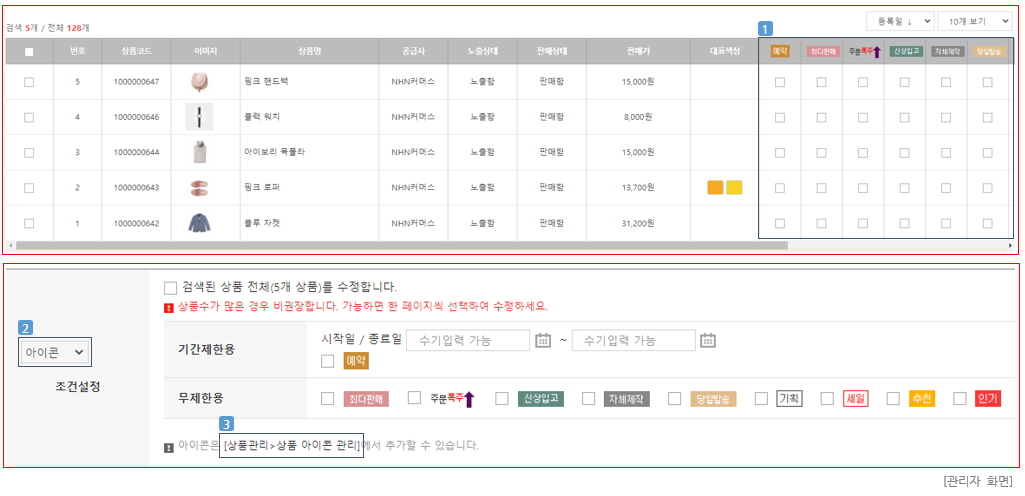Click the 자체제작 icon column header
Screen dimensions: 1025x496
pos(947,51)
